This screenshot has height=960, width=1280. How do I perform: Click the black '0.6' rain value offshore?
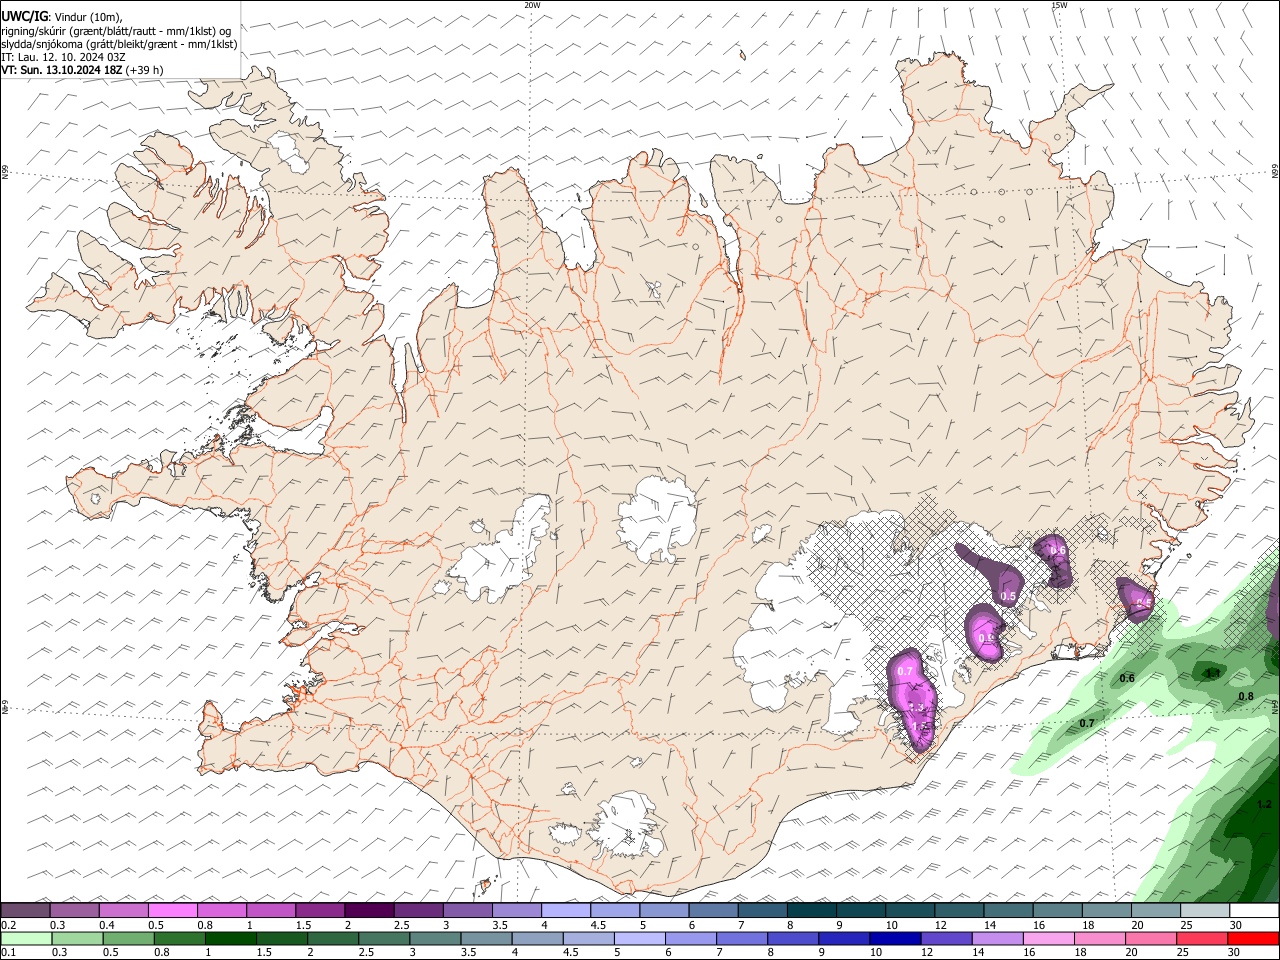coord(1127,679)
